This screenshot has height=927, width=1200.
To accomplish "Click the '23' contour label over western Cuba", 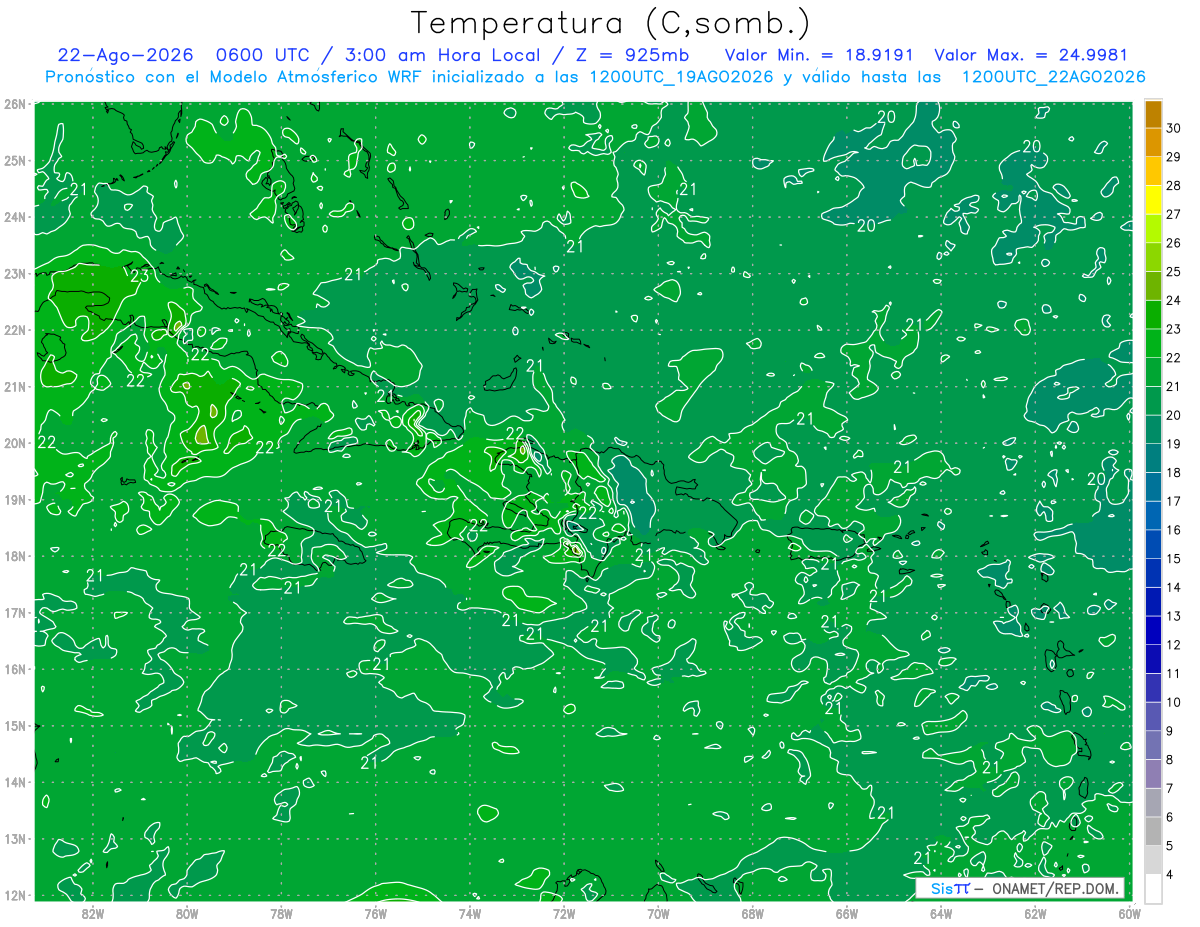I will [x=140, y=276].
